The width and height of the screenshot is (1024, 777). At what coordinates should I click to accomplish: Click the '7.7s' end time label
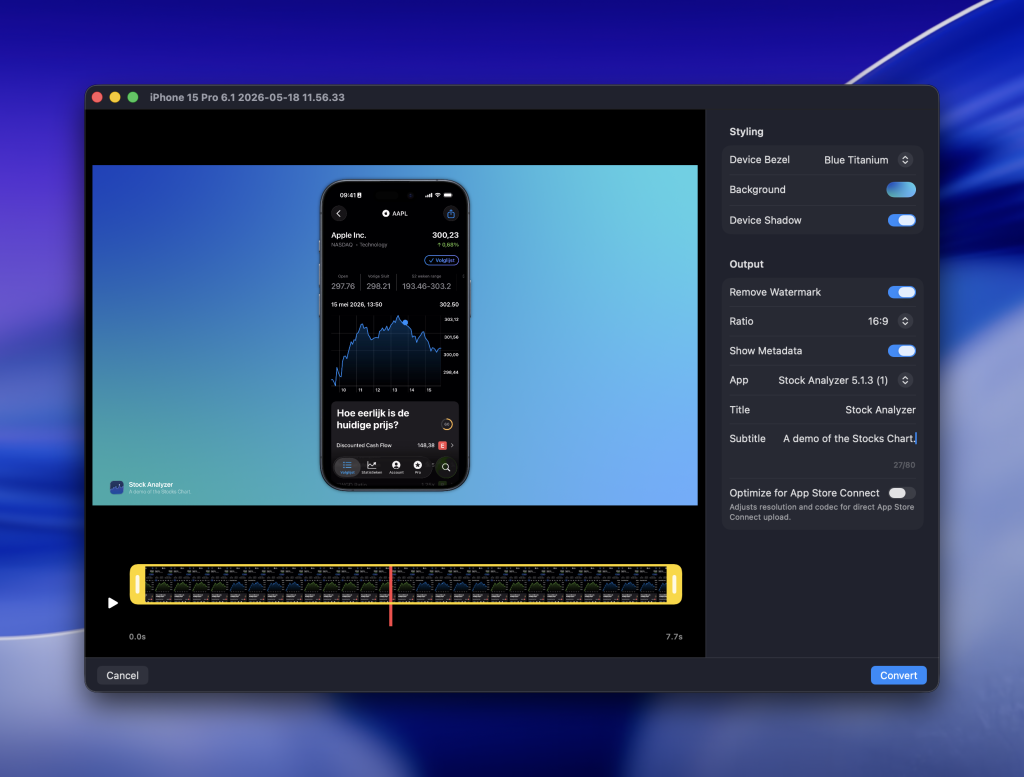(x=674, y=637)
